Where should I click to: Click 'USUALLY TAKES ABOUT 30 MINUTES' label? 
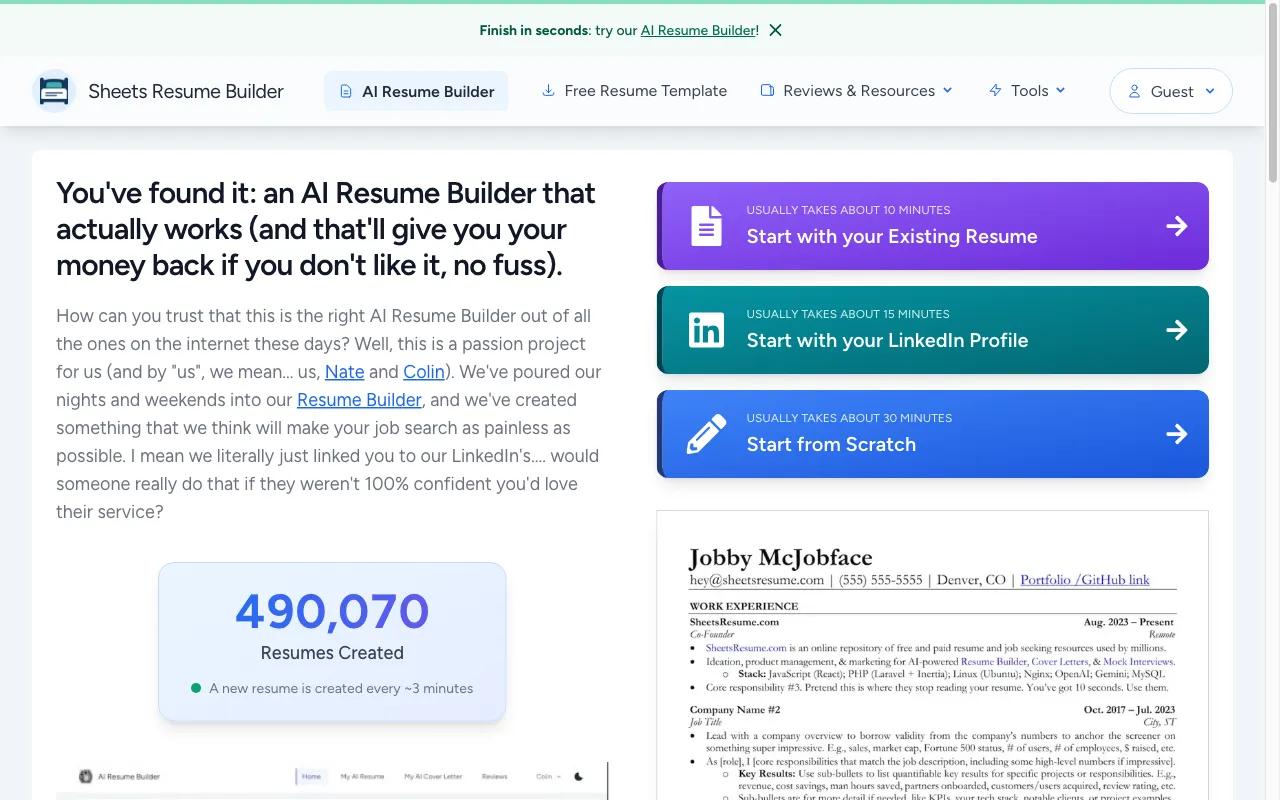pos(849,418)
